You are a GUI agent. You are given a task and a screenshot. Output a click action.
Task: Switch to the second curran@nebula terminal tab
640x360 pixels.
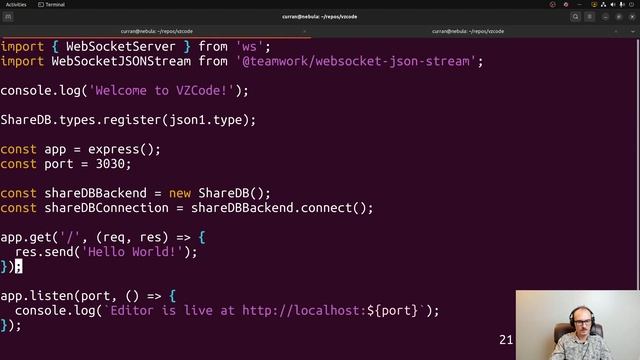coord(468,31)
